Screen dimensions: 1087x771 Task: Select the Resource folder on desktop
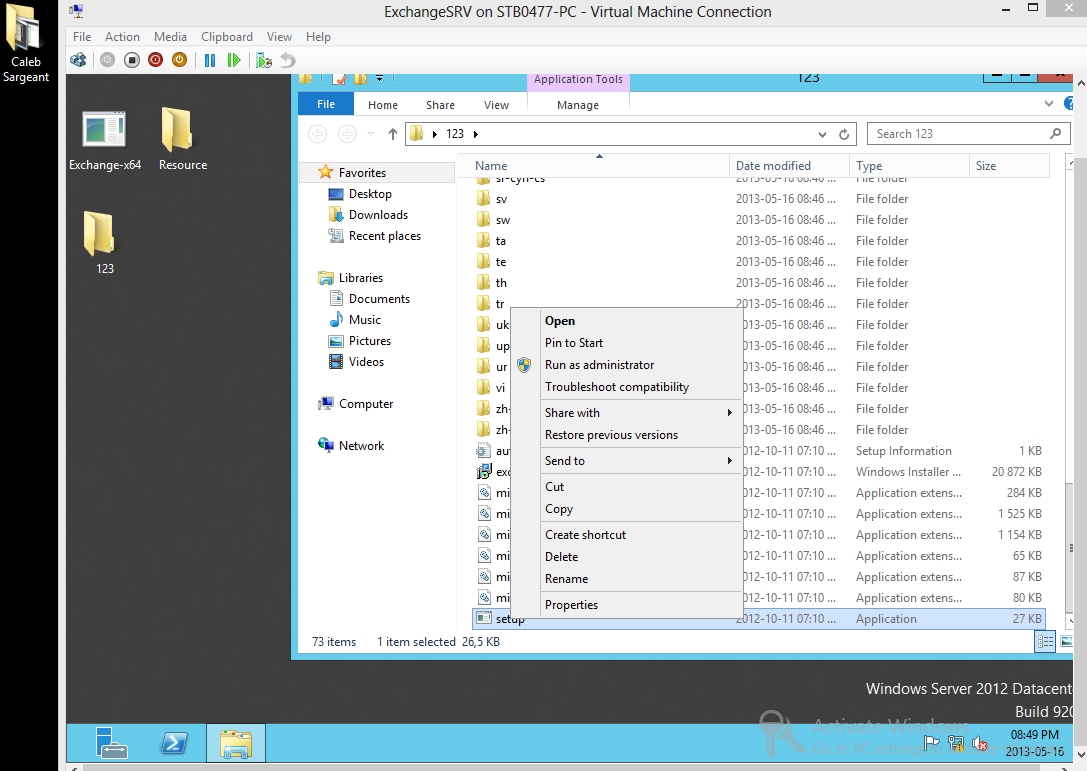182,141
